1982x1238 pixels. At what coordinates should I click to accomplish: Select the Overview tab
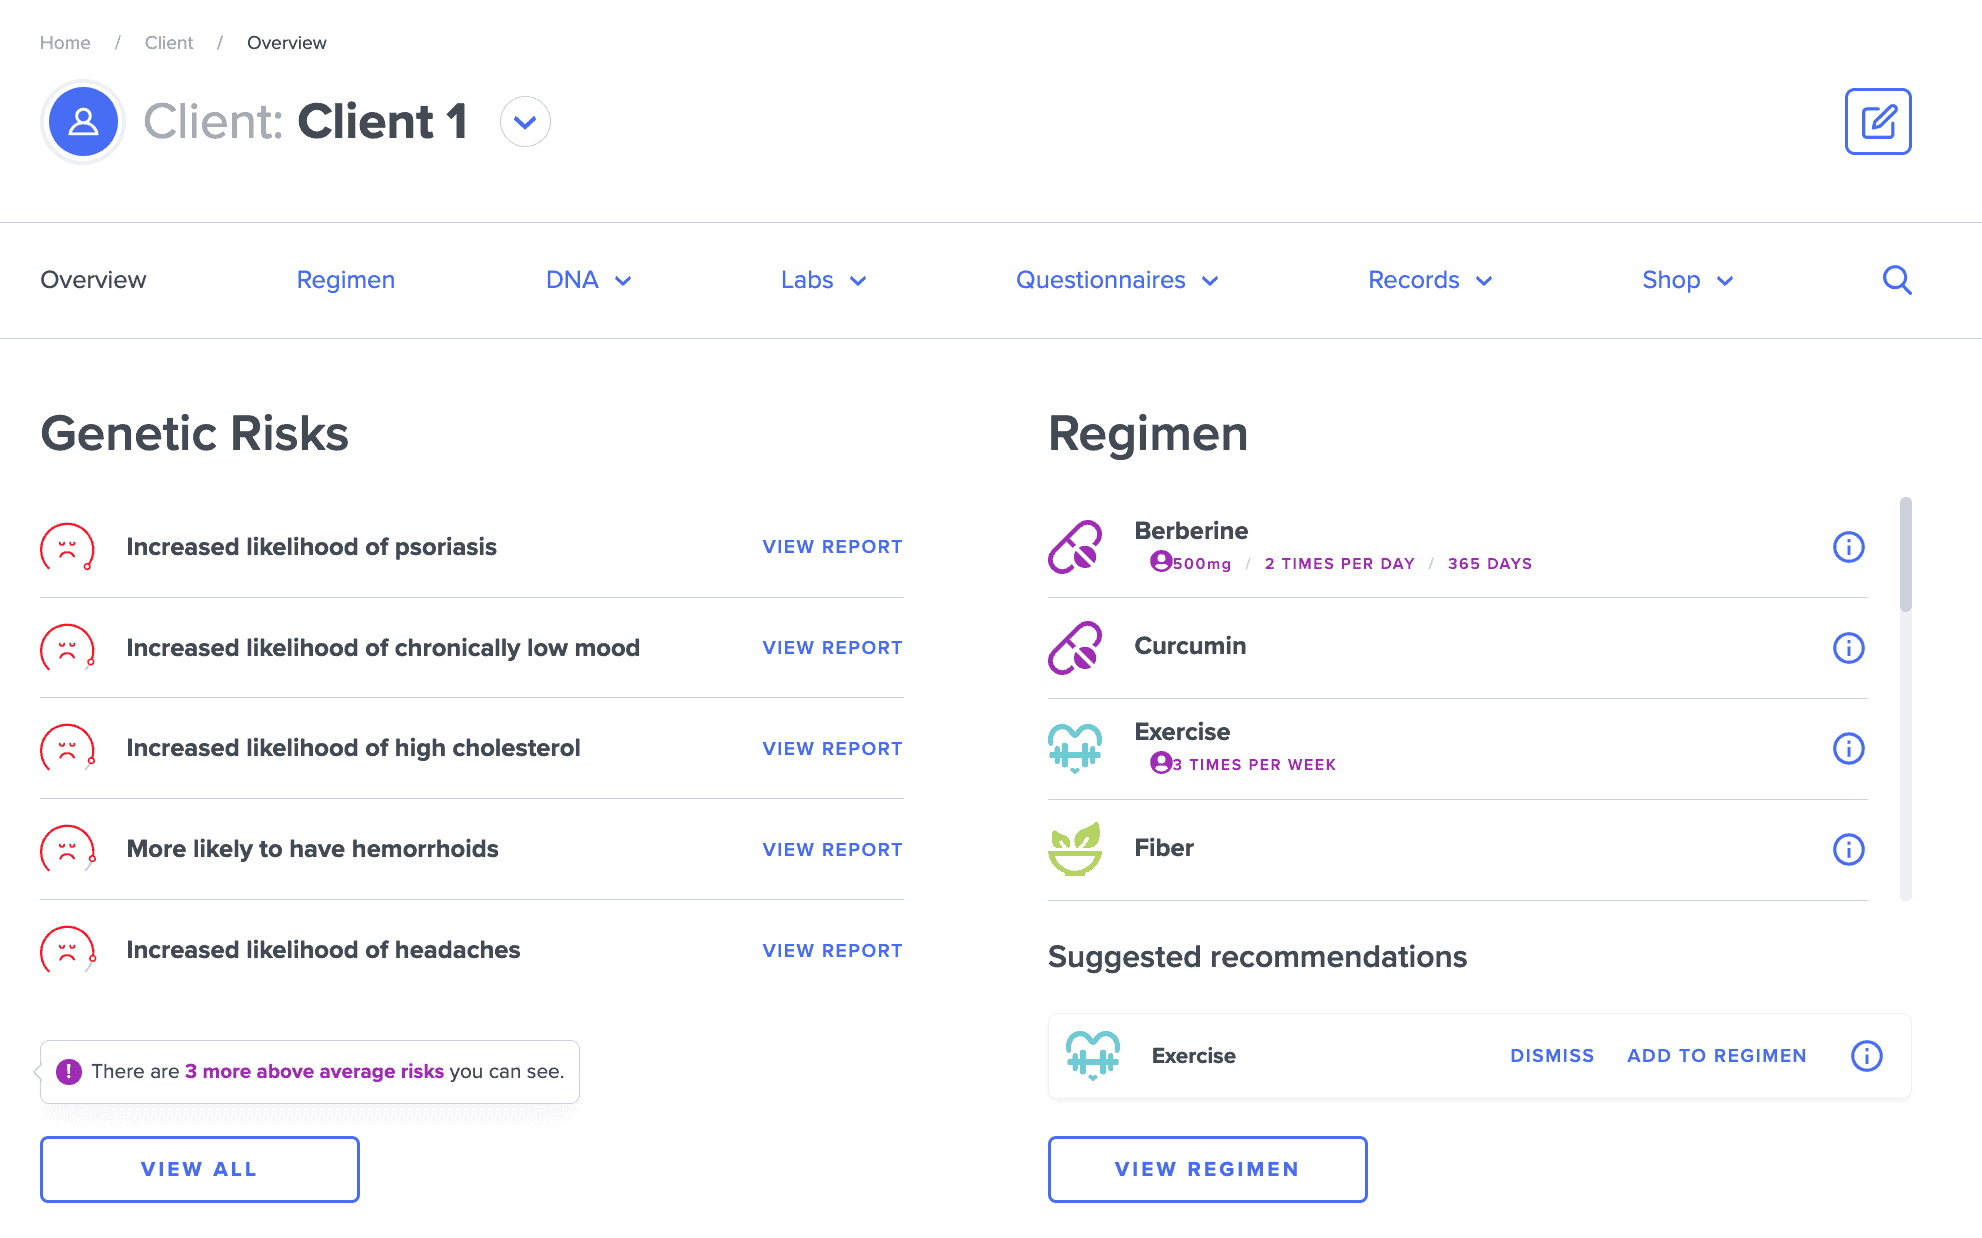(93, 280)
